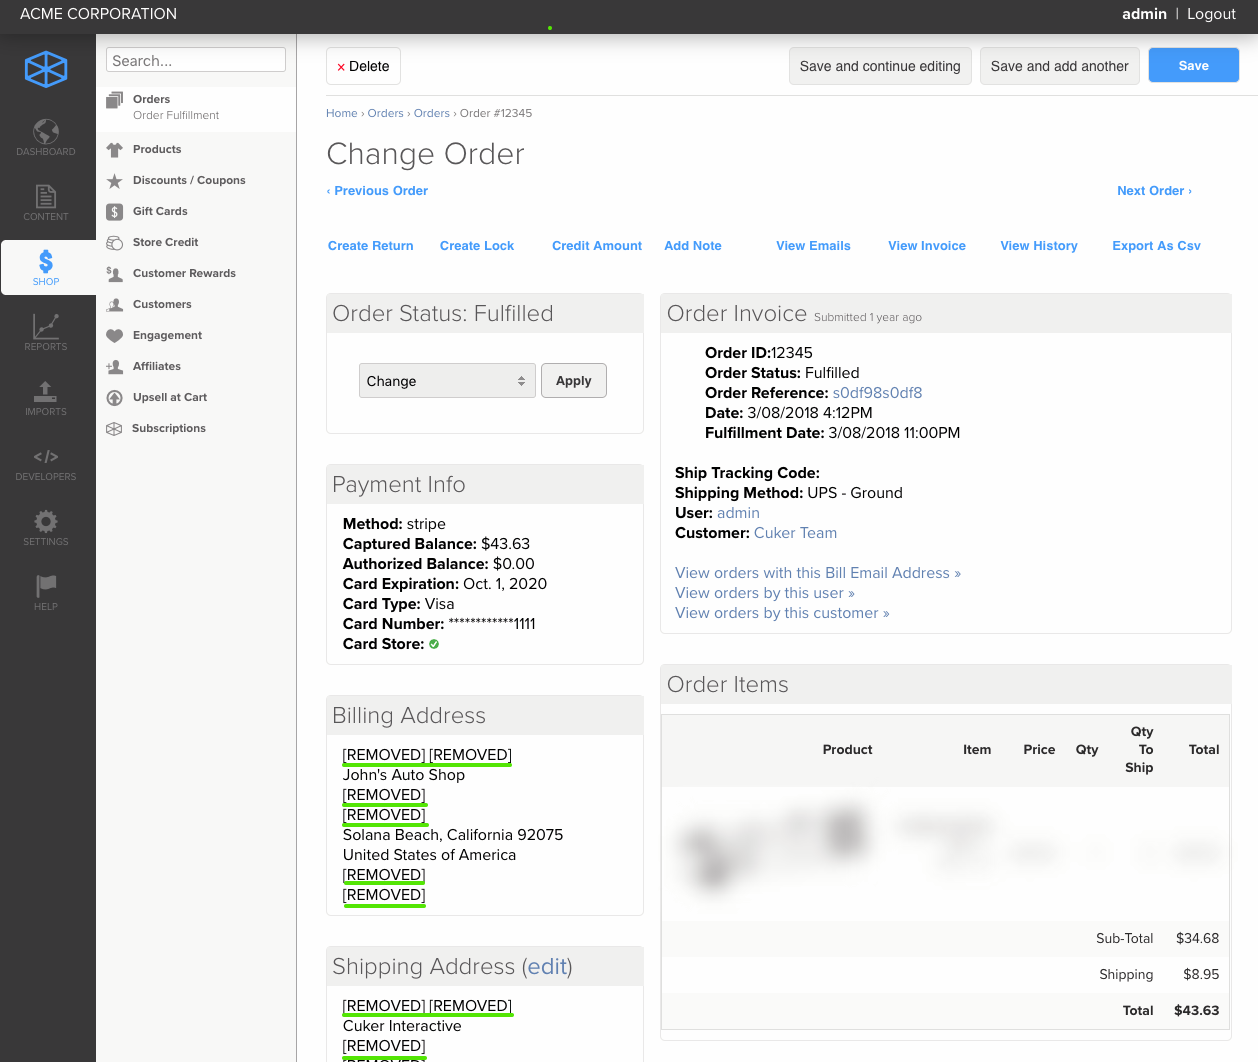Open the Content document icon
The height and width of the screenshot is (1063, 1258).
[x=46, y=196]
